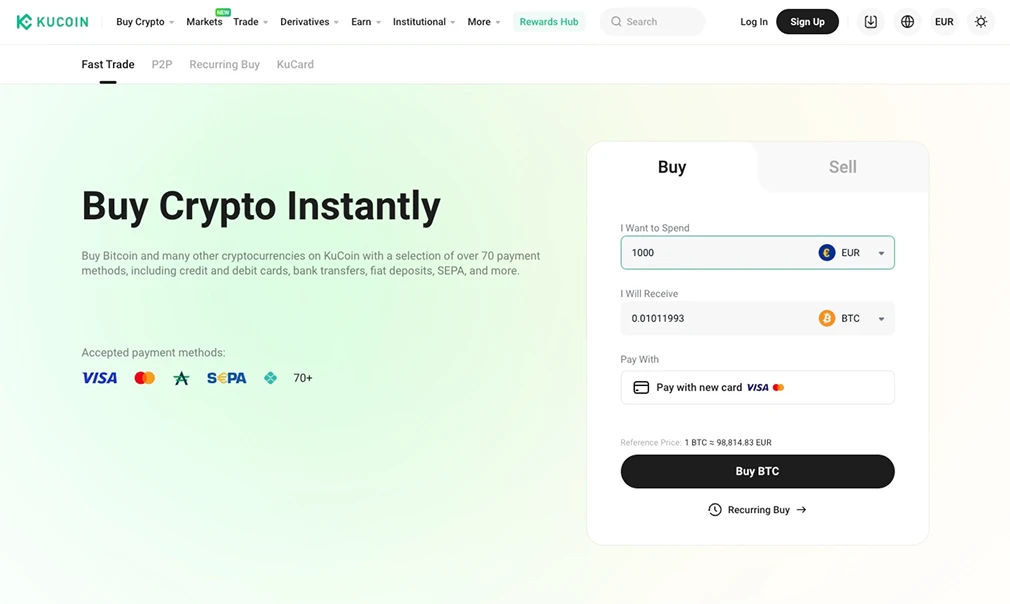Click the 1000 amount input field
Screen dimensions: 1010x604
(x=700, y=252)
